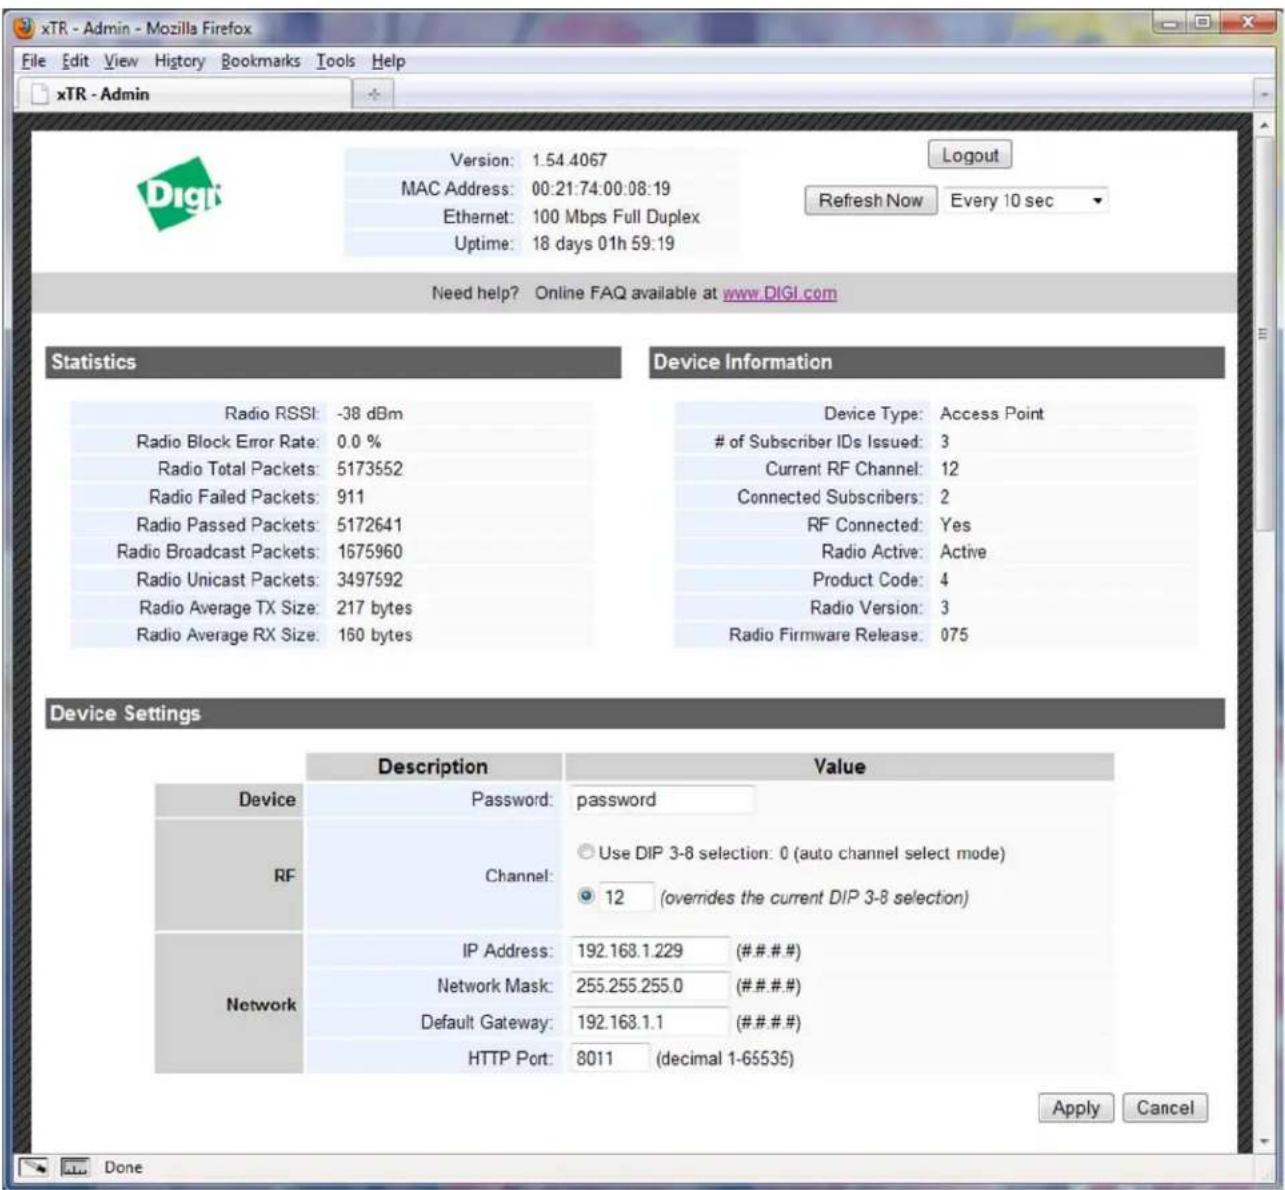Click the Logout button
Viewport: 1285px width, 1190px height.
point(970,156)
